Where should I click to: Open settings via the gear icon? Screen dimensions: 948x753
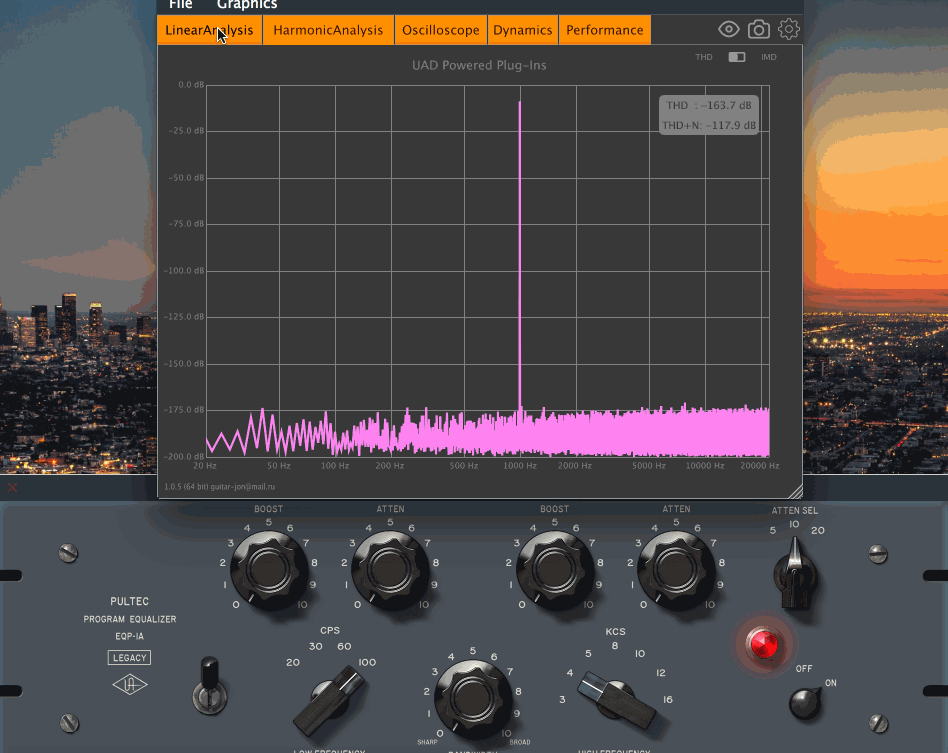tap(788, 29)
